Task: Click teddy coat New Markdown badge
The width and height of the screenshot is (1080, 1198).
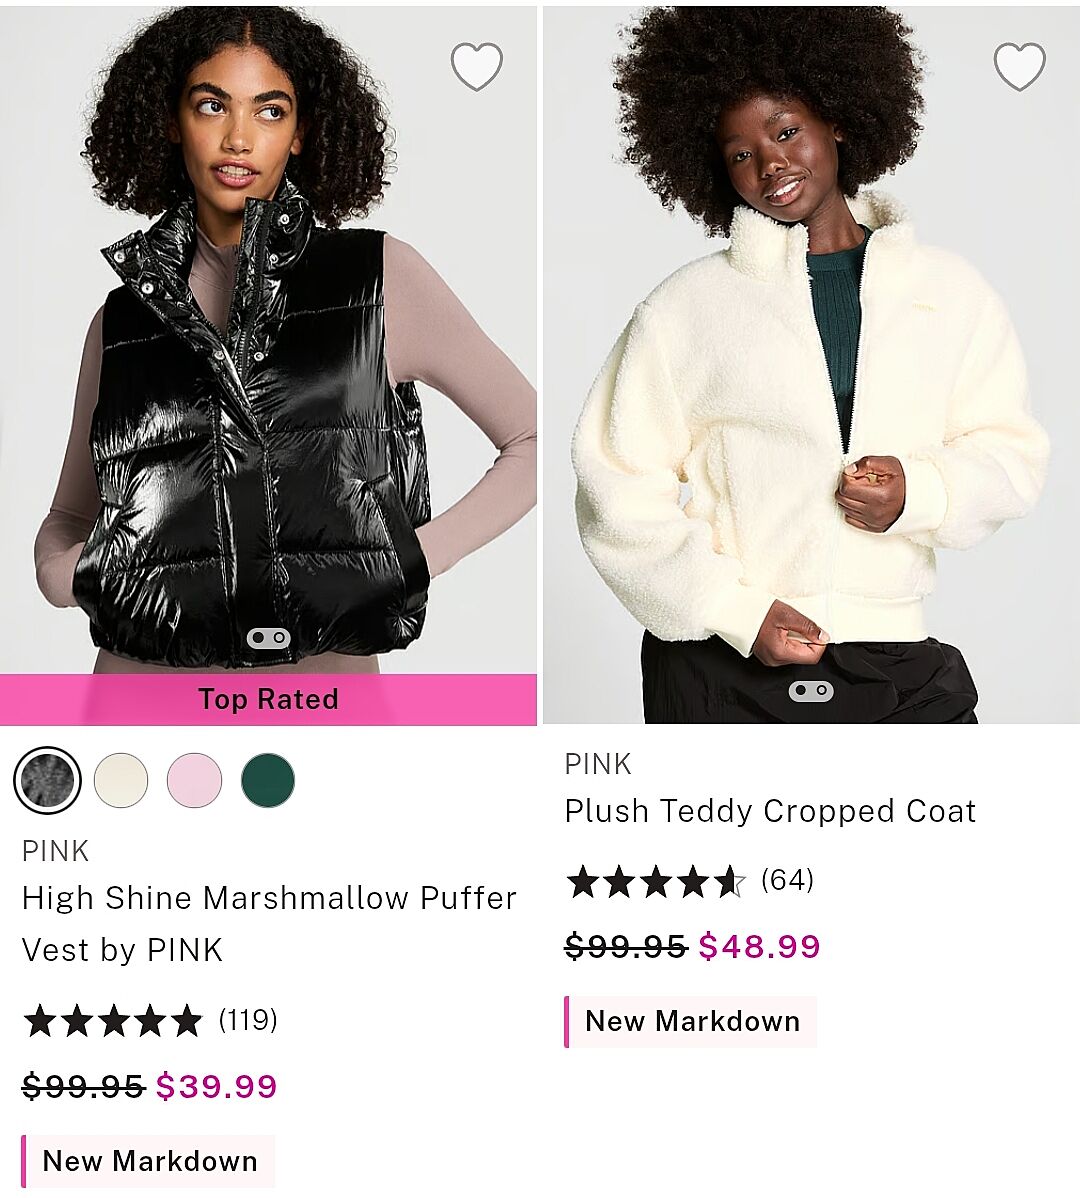Action: point(690,1022)
